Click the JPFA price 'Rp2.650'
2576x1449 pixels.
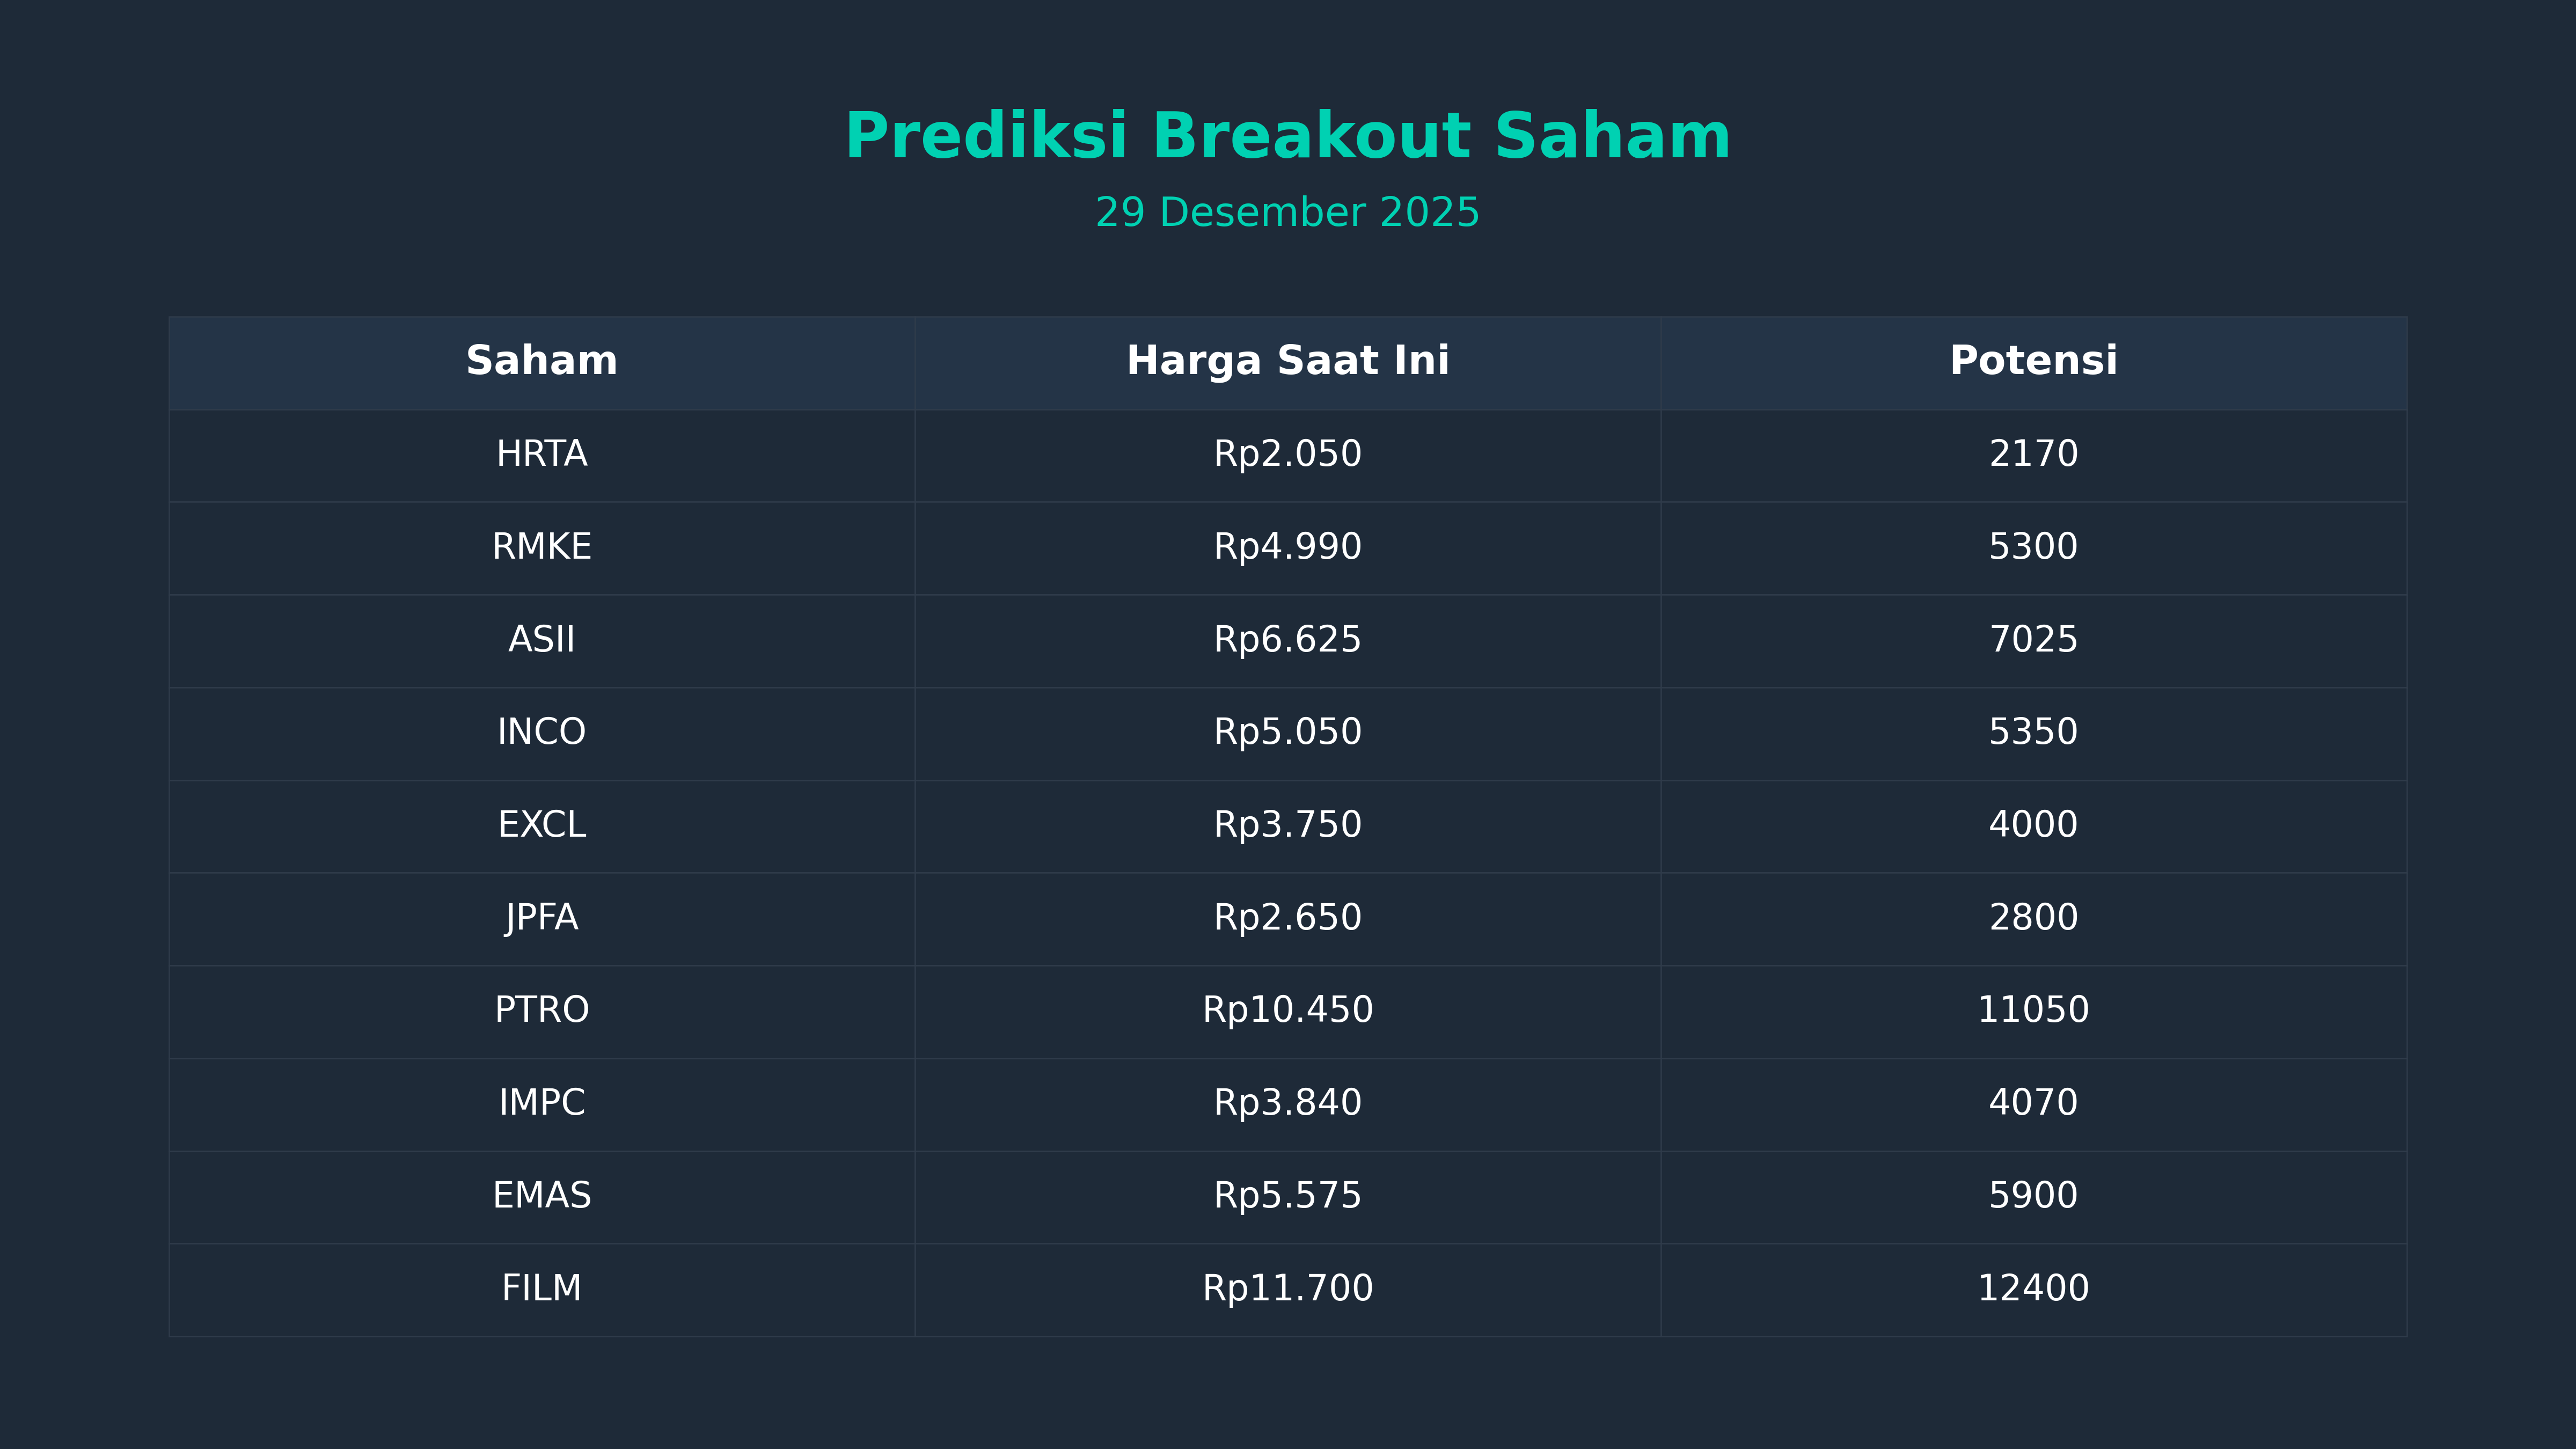[1287, 918]
